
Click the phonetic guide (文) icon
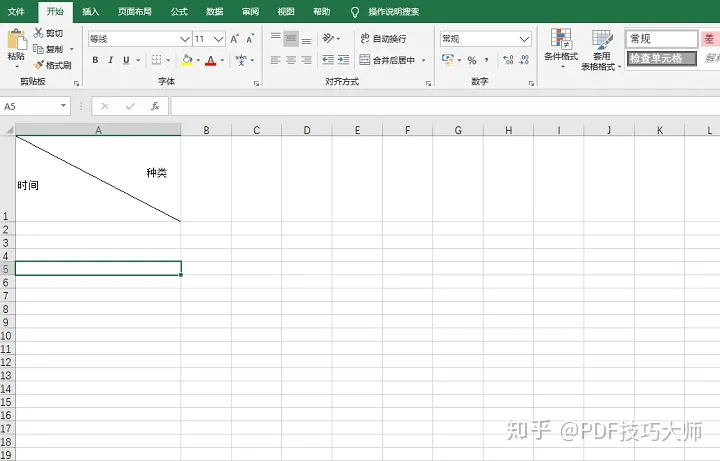pos(241,60)
